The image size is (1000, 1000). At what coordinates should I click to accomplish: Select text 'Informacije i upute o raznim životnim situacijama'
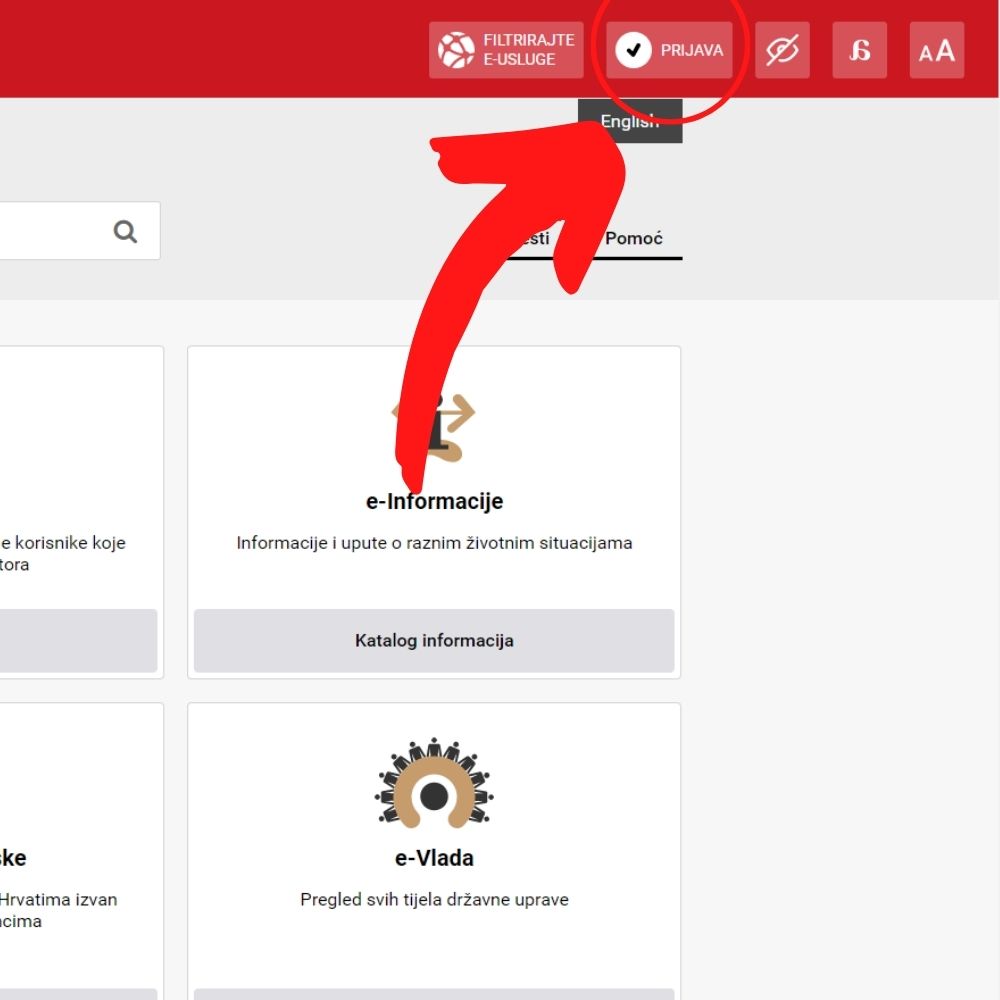pyautogui.click(x=434, y=543)
